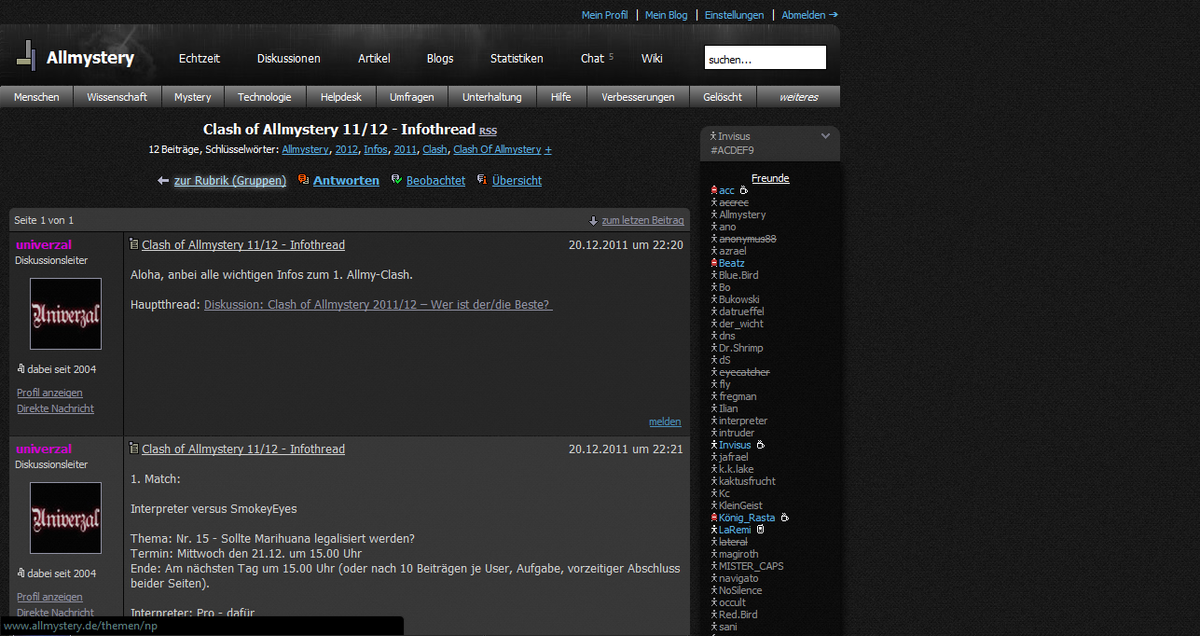The width and height of the screenshot is (1200, 636).
Task: Click 'melden' to report the first post
Action: 664,422
